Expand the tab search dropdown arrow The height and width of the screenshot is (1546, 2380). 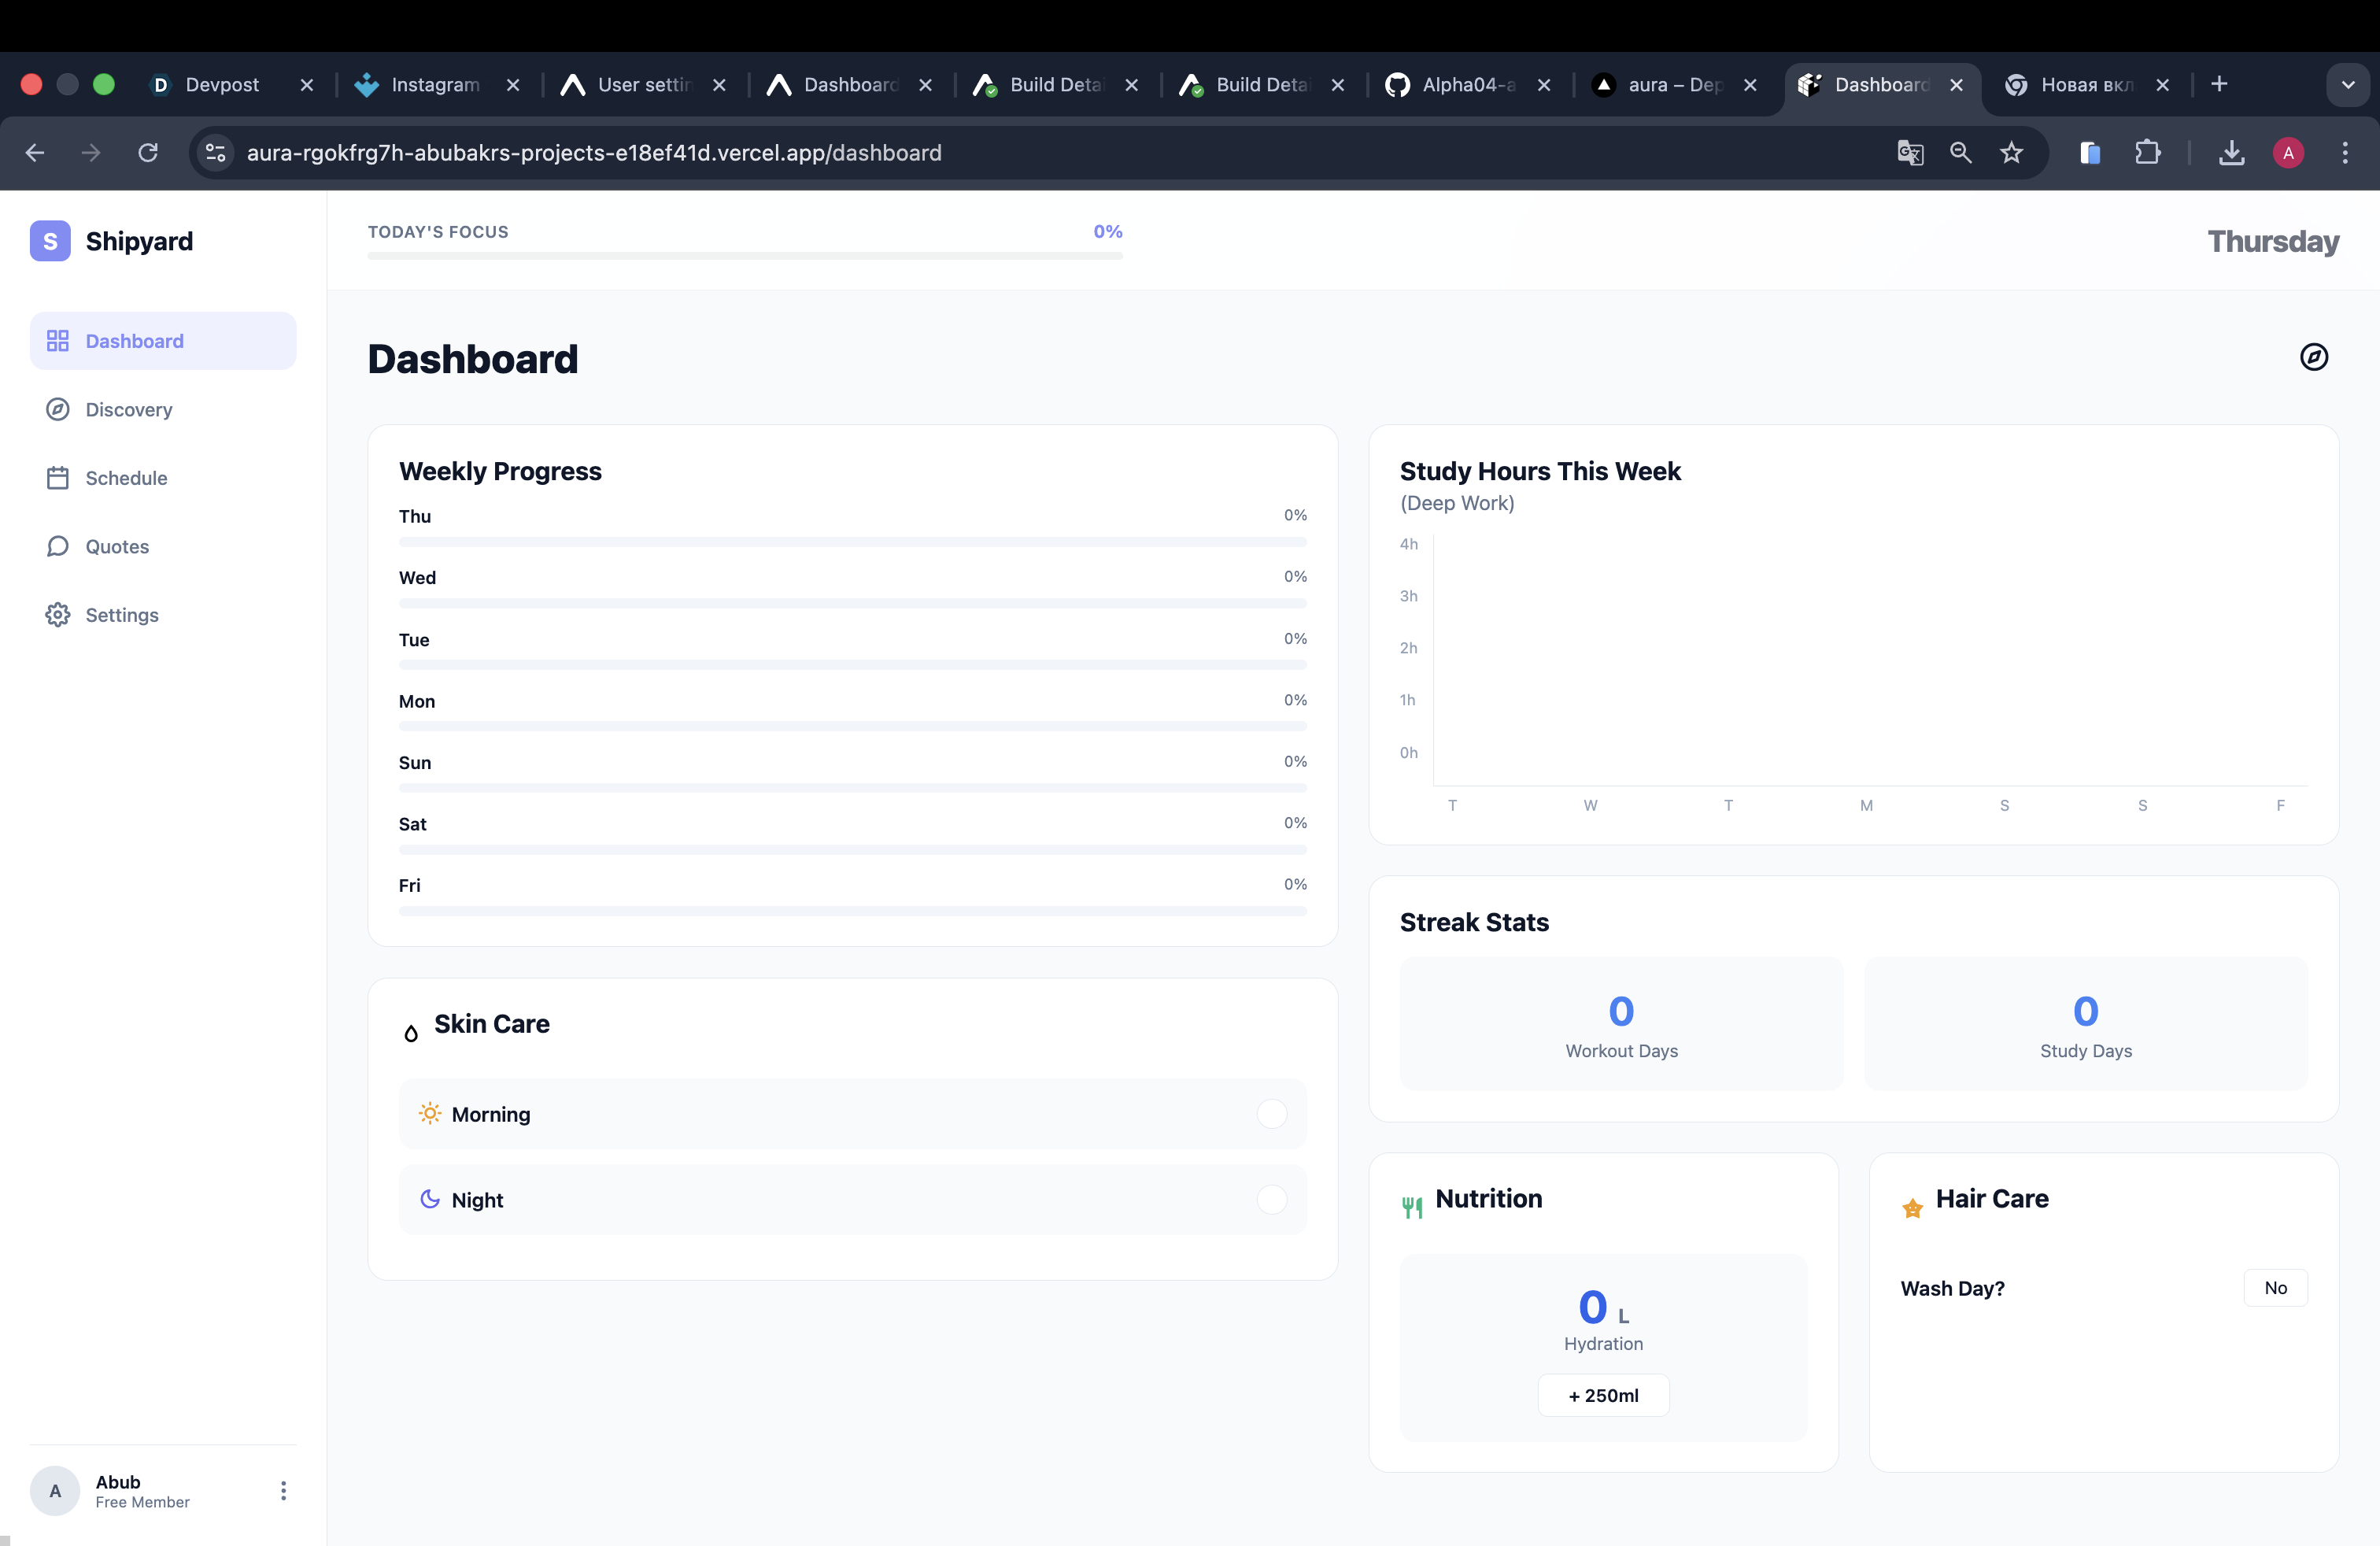pos(2347,85)
